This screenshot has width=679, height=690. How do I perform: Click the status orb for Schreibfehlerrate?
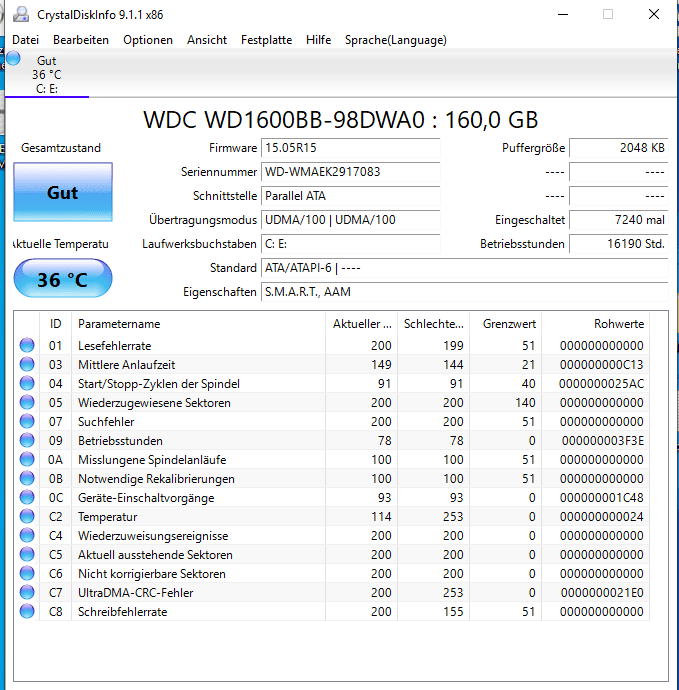[27, 611]
